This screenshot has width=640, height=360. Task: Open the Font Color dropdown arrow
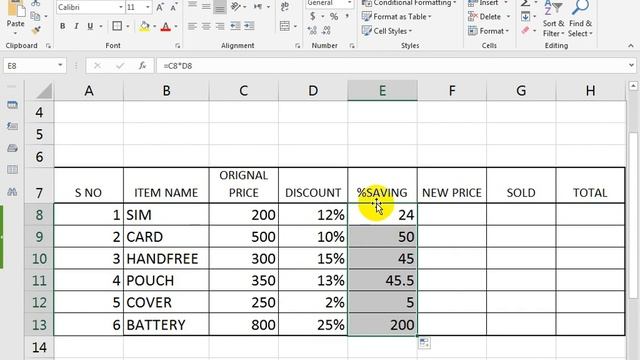click(176, 27)
